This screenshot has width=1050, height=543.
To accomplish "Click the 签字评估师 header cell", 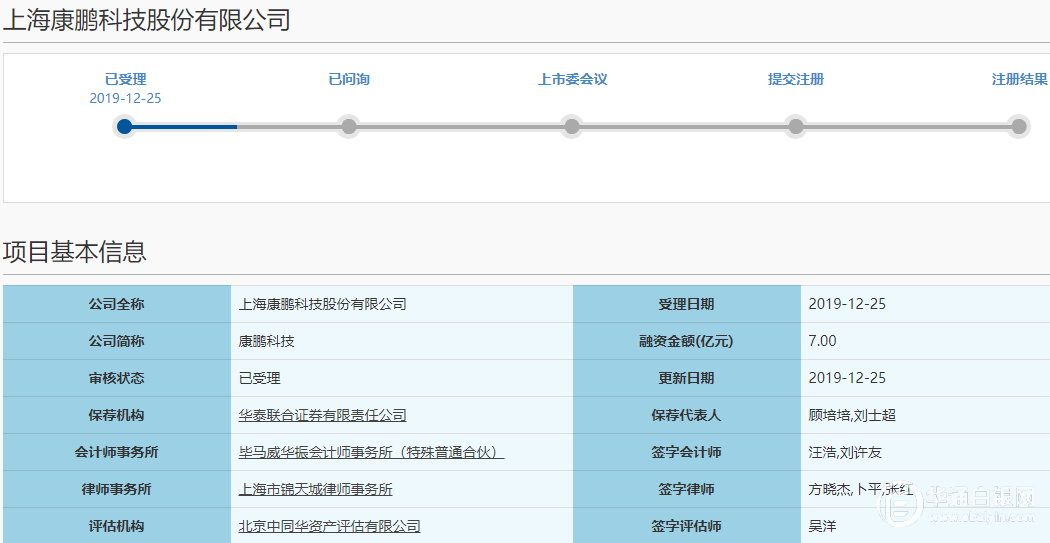I will pyautogui.click(x=686, y=526).
